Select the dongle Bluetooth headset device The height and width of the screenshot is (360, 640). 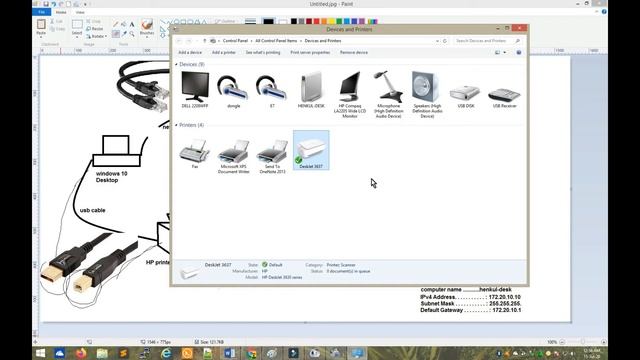[x=233, y=90]
